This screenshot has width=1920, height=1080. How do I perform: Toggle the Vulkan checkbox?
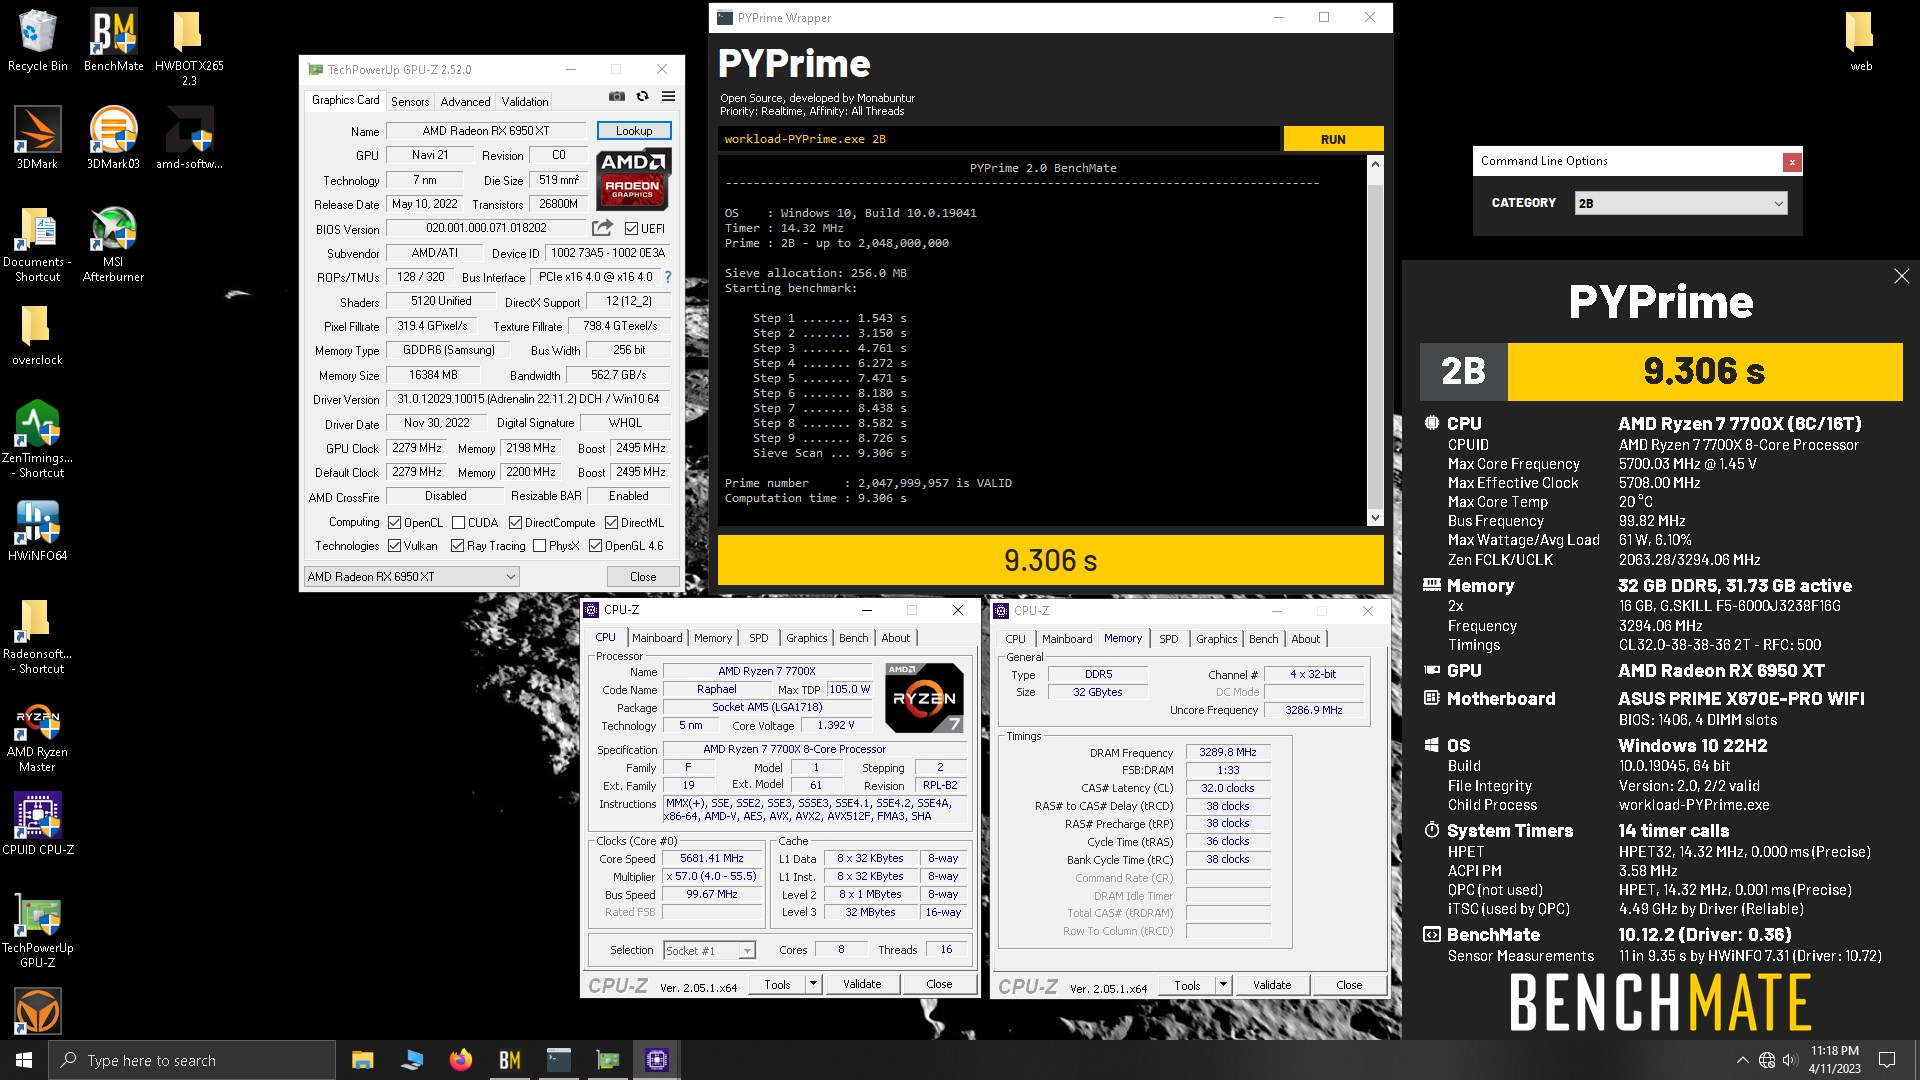coord(395,546)
